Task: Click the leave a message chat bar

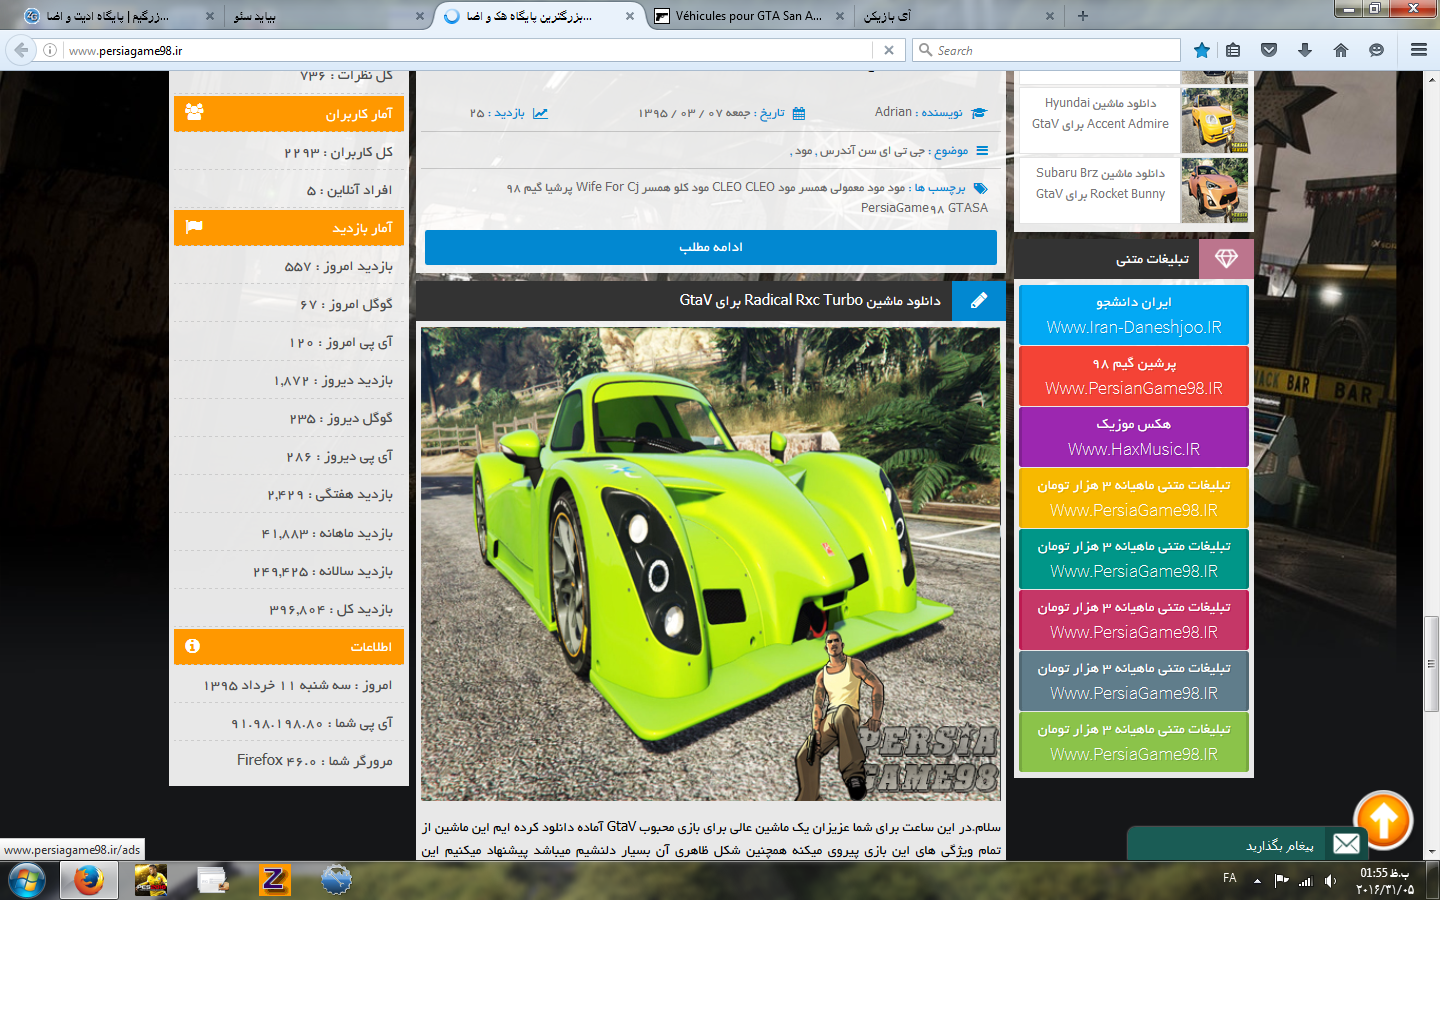Action: 1248,844
